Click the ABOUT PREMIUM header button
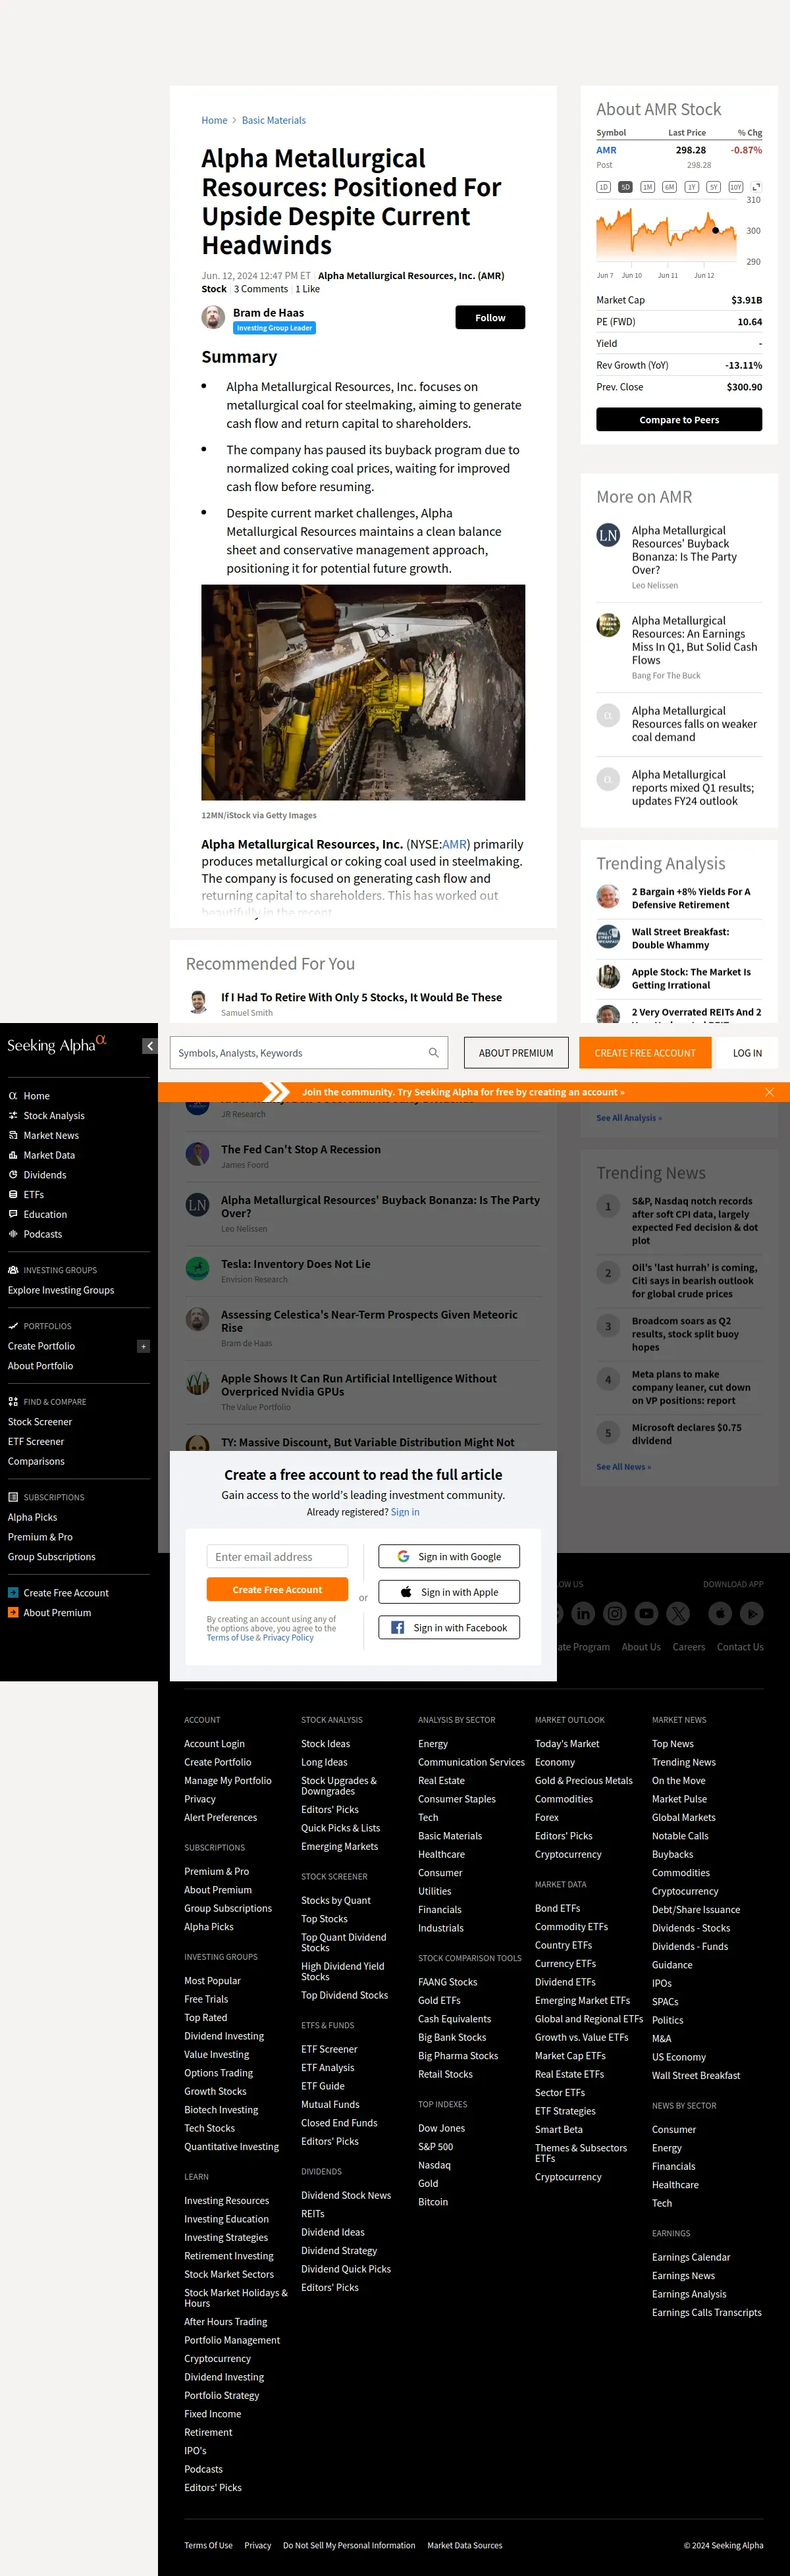Screen dimensions: 790x2576 pyautogui.click(x=516, y=1053)
